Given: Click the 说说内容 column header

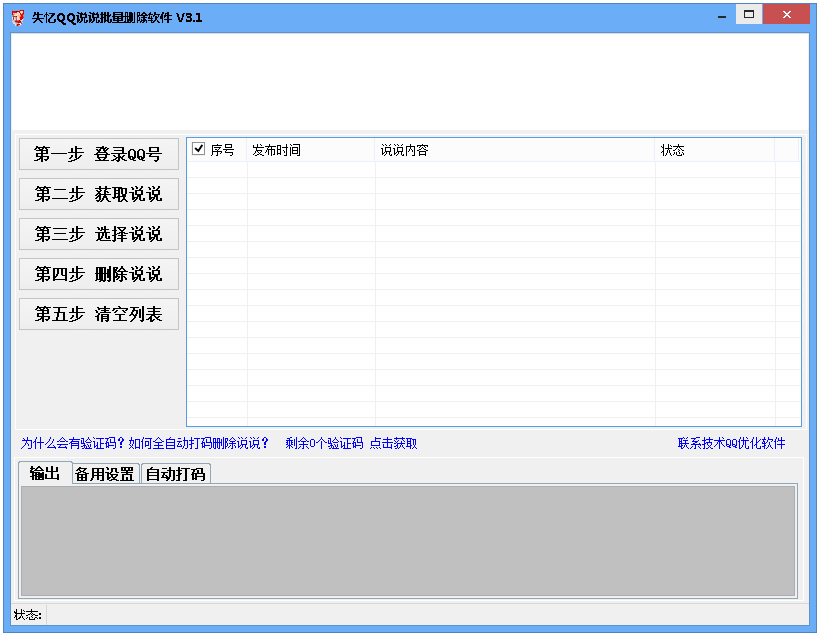Looking at the screenshot, I should click(515, 150).
